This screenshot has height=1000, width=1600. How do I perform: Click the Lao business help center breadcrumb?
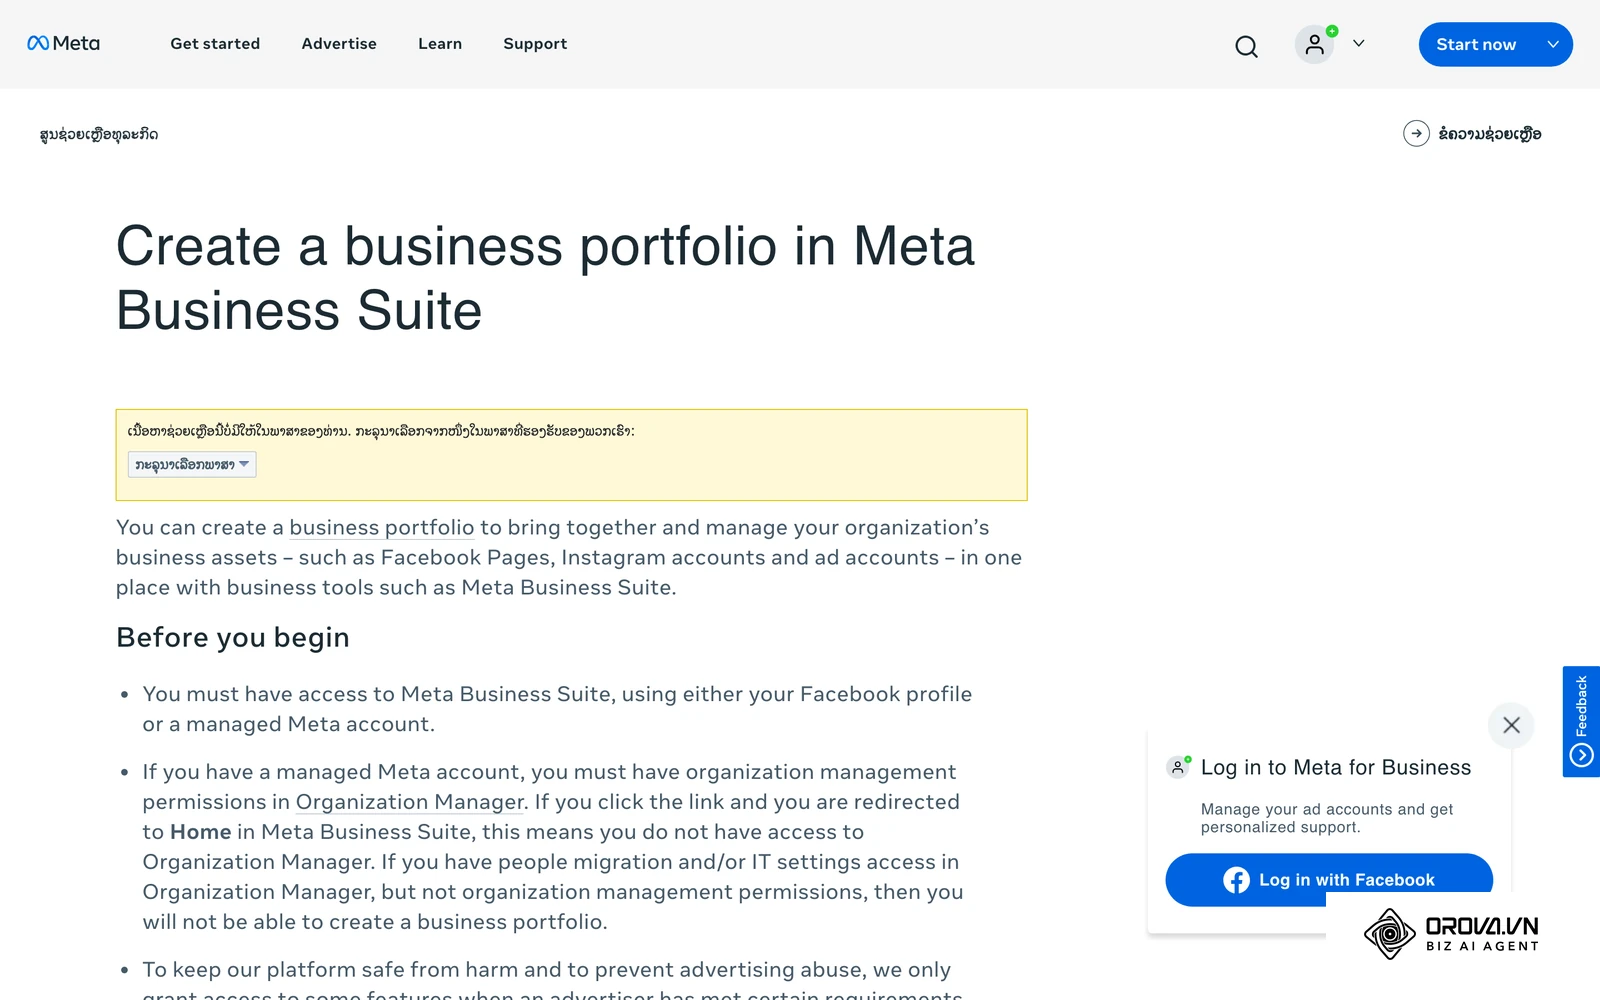[99, 134]
